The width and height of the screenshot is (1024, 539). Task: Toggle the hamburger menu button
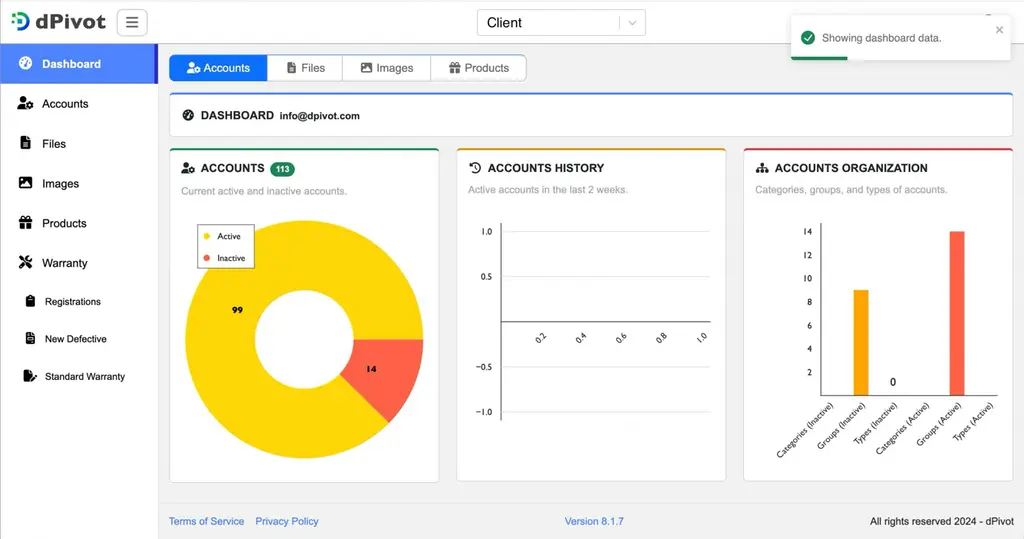[132, 22]
